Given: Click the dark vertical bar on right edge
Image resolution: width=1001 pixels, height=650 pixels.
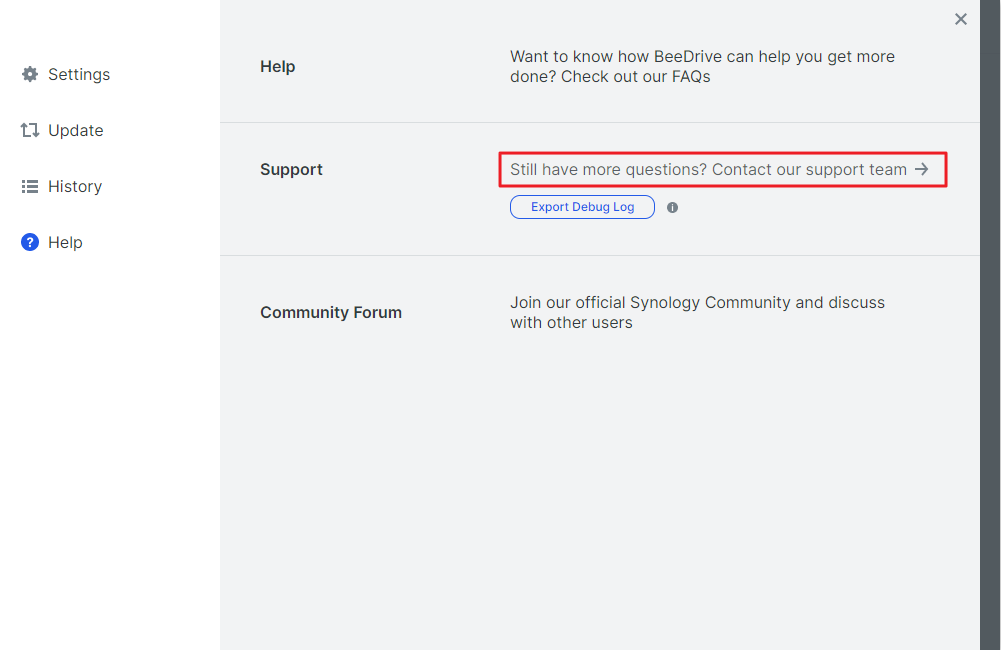Looking at the screenshot, I should pos(990,325).
